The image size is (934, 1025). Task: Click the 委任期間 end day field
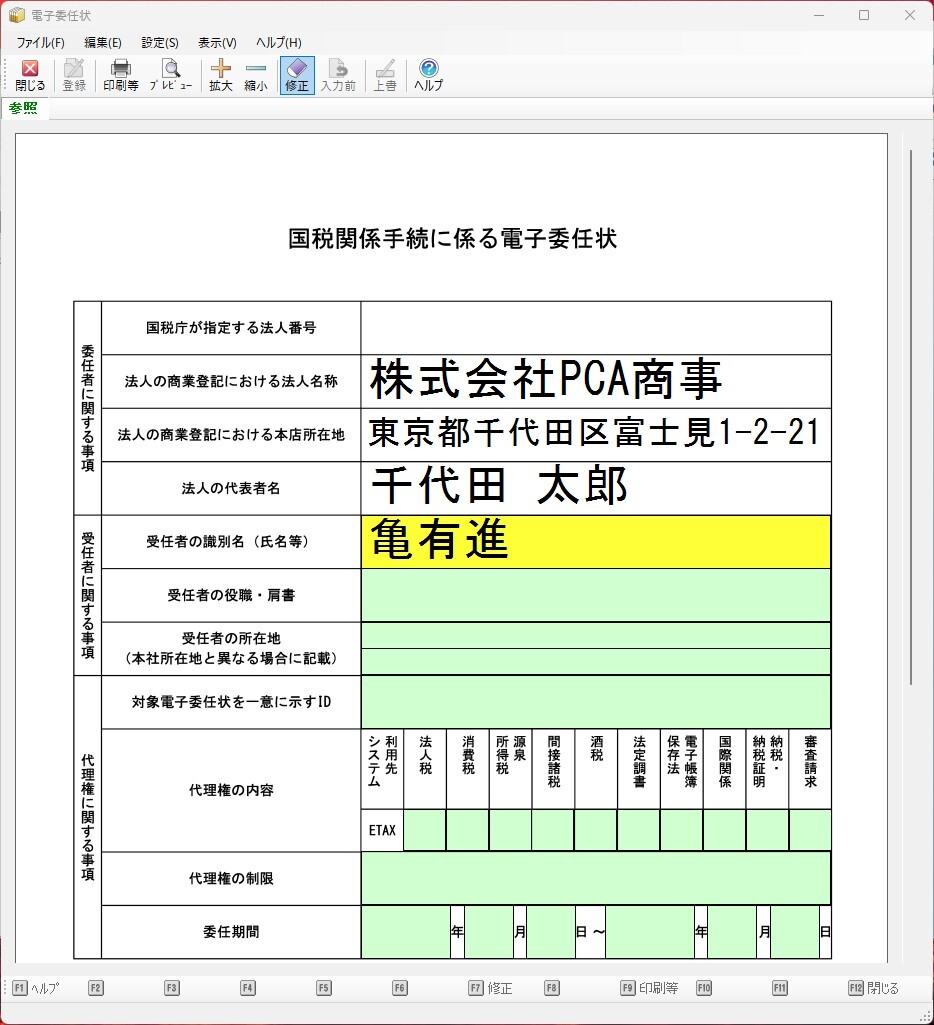pos(795,932)
